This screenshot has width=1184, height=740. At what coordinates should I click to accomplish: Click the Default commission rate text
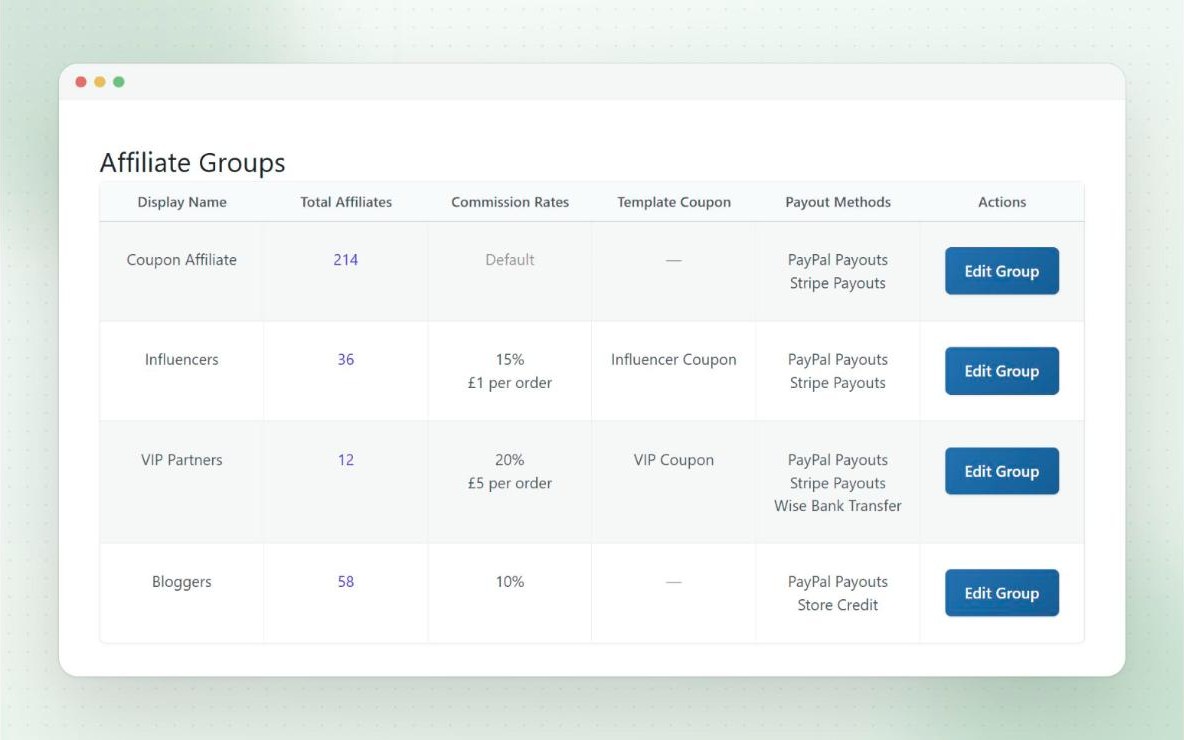[x=510, y=260]
